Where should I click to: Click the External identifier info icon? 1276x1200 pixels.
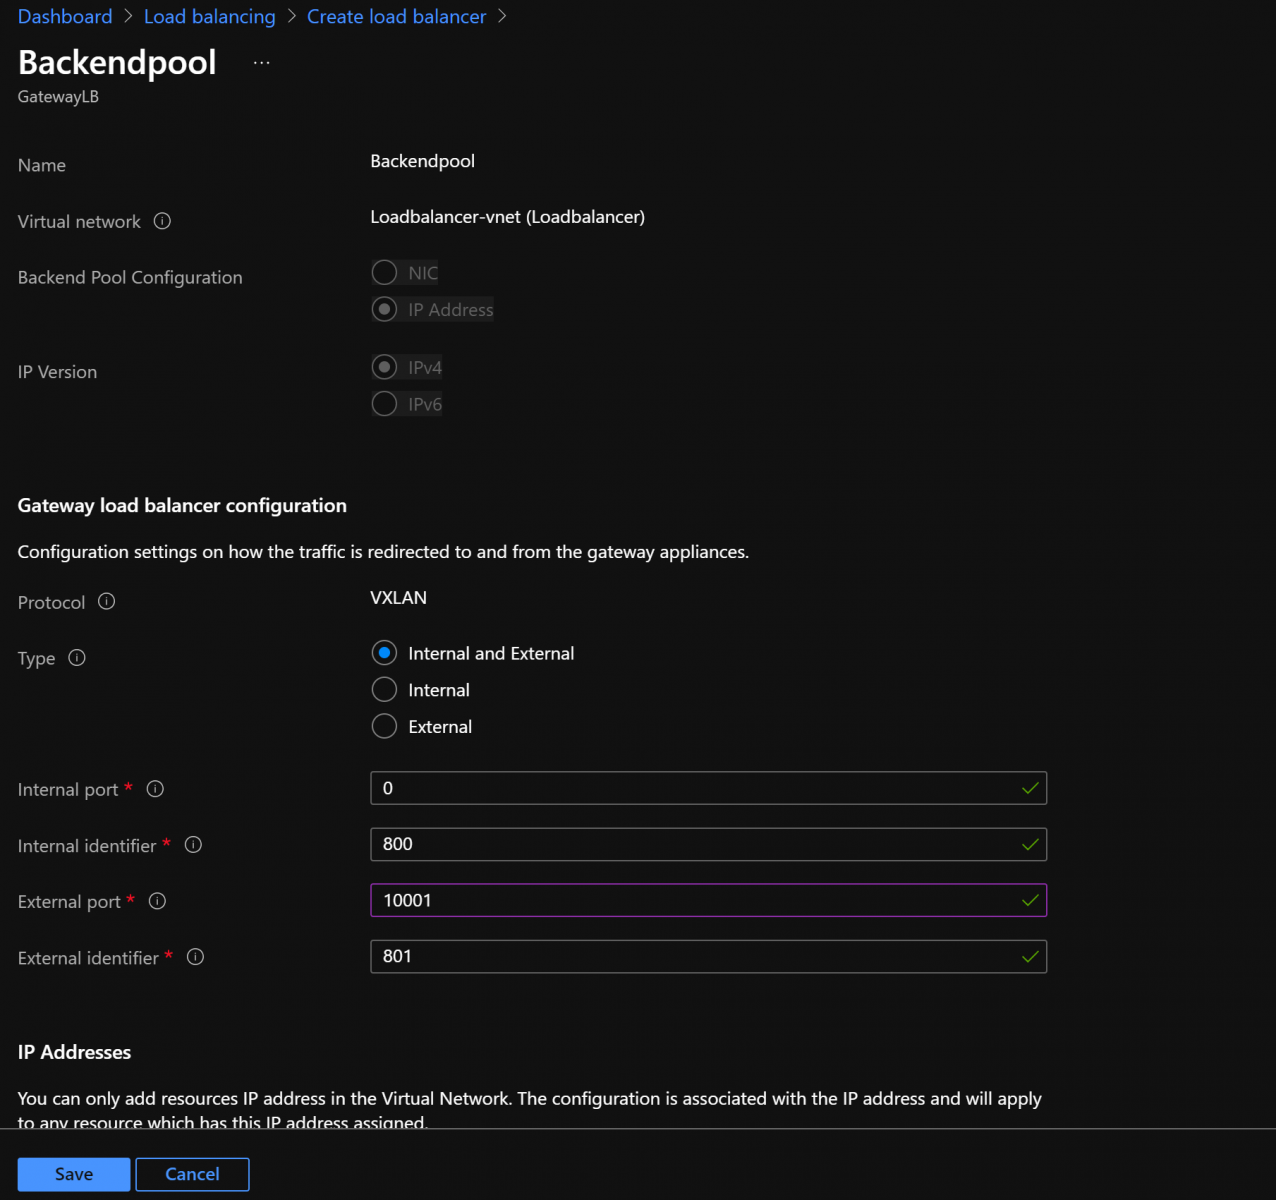pos(196,957)
